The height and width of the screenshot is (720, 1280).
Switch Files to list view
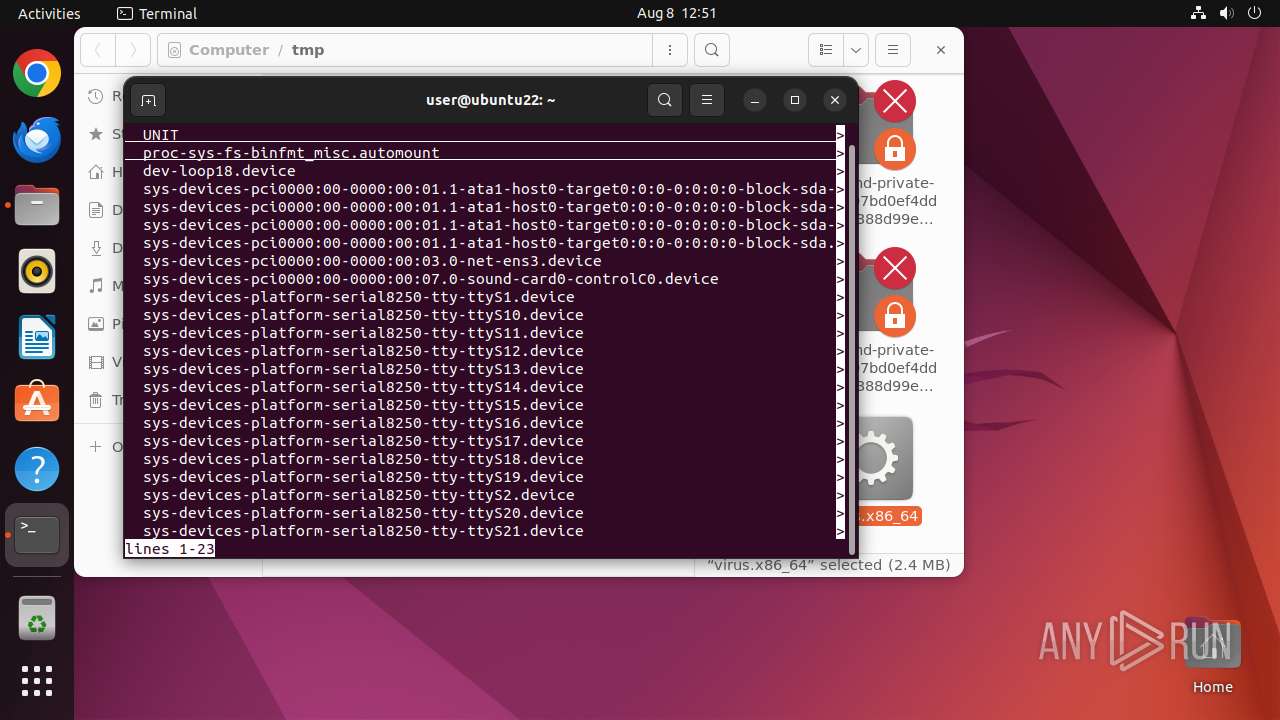coord(825,50)
